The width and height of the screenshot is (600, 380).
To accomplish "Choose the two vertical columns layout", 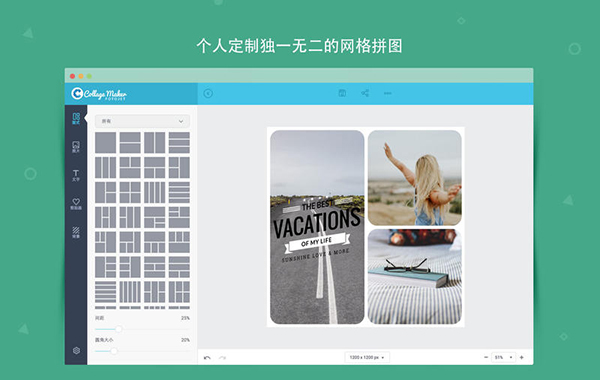I will 155,143.
